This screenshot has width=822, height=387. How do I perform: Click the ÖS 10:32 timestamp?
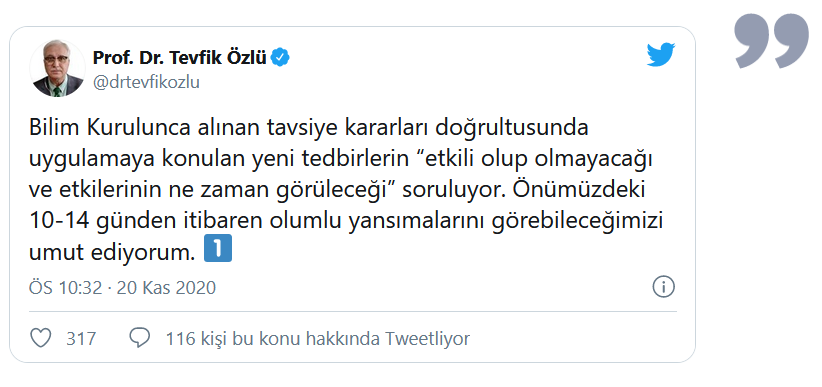click(x=66, y=288)
